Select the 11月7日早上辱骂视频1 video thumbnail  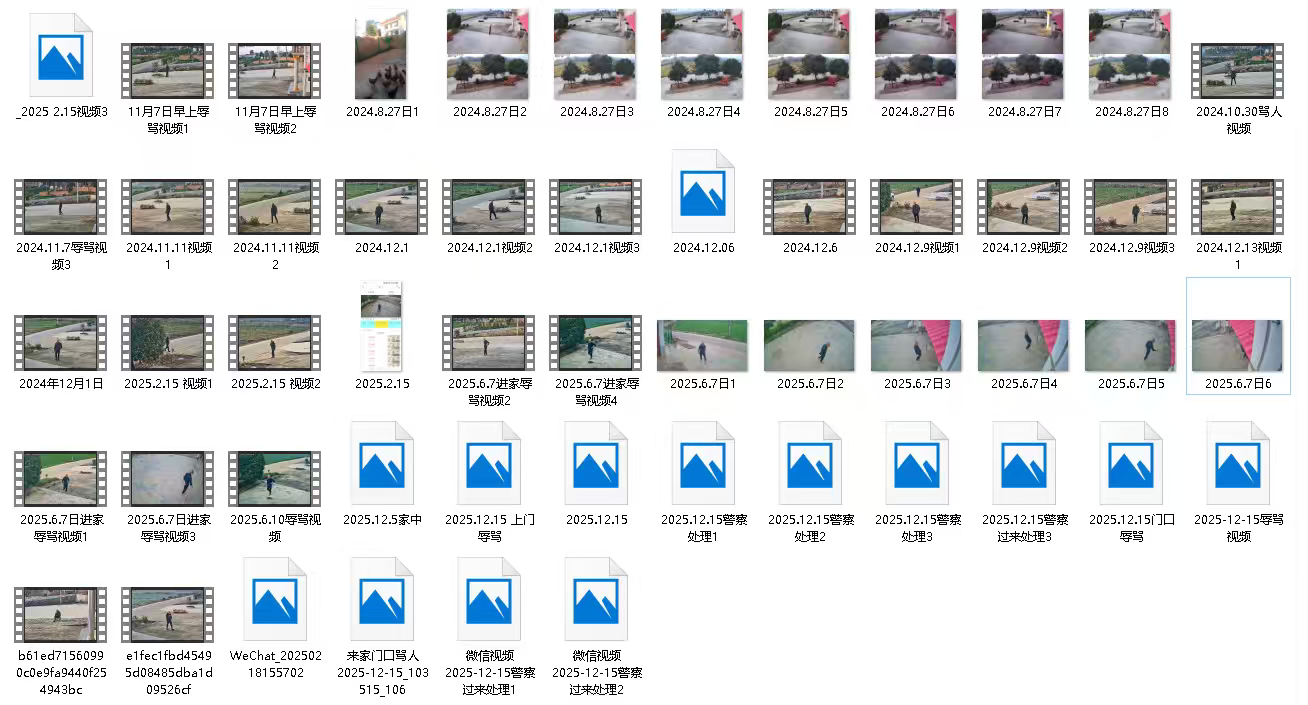168,70
